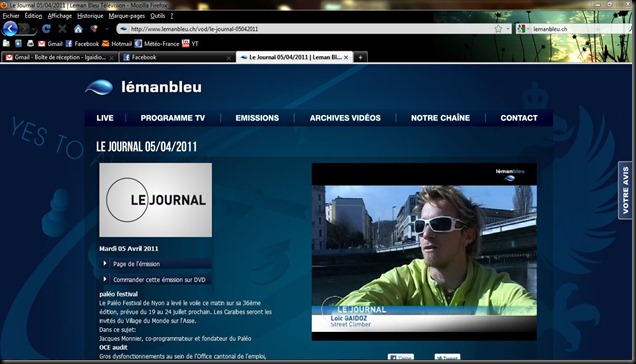This screenshot has width=636, height=364.
Task: Close the Facebook tab
Action: point(228,58)
